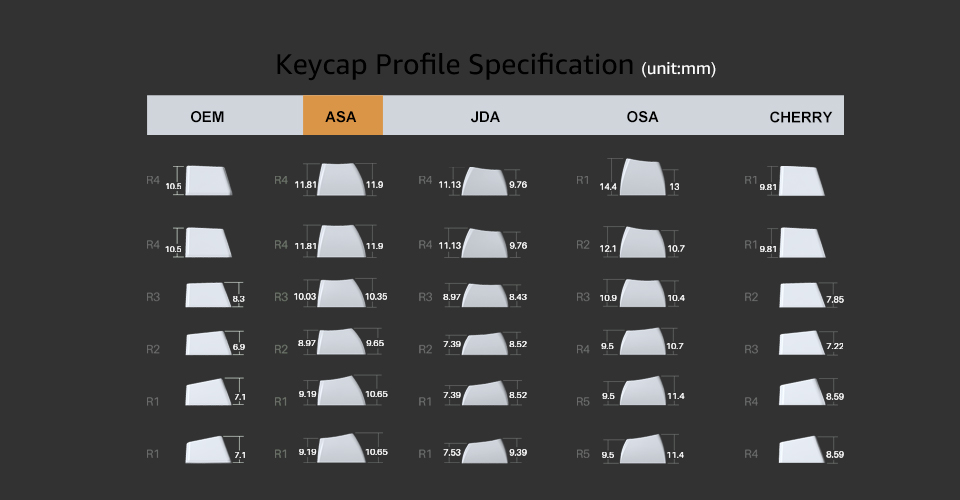Click the JDA R1 keycap with 9.39 height
The width and height of the screenshot is (960, 500).
click(x=486, y=452)
